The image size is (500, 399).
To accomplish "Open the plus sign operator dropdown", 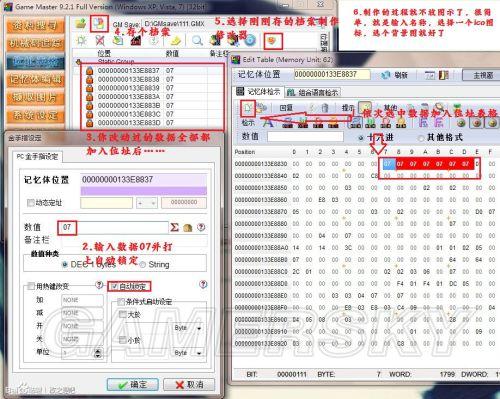I will 147,203.
